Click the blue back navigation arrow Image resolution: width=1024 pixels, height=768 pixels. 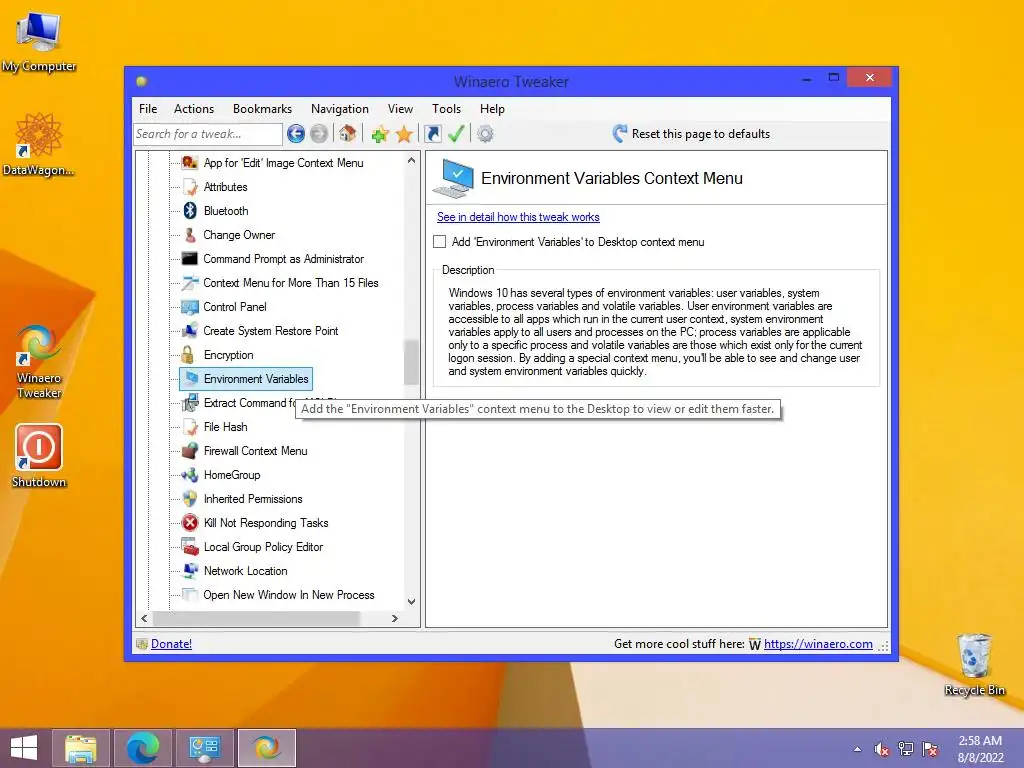click(296, 134)
